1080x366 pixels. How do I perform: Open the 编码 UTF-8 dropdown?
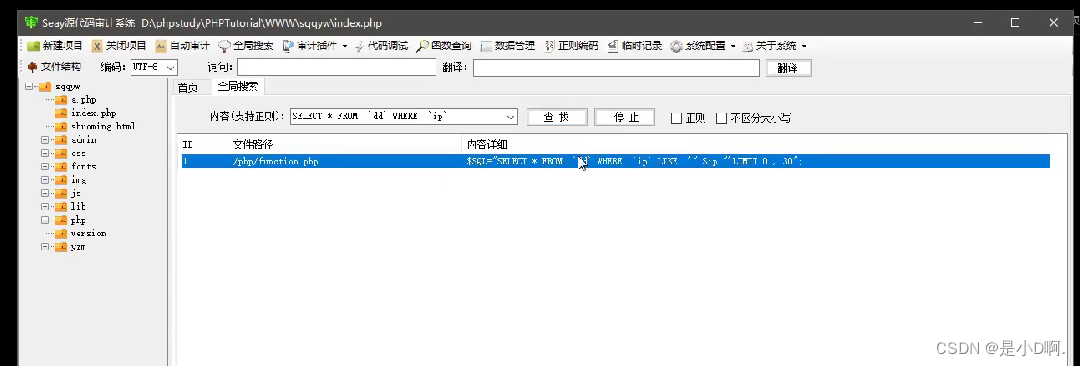pos(172,67)
